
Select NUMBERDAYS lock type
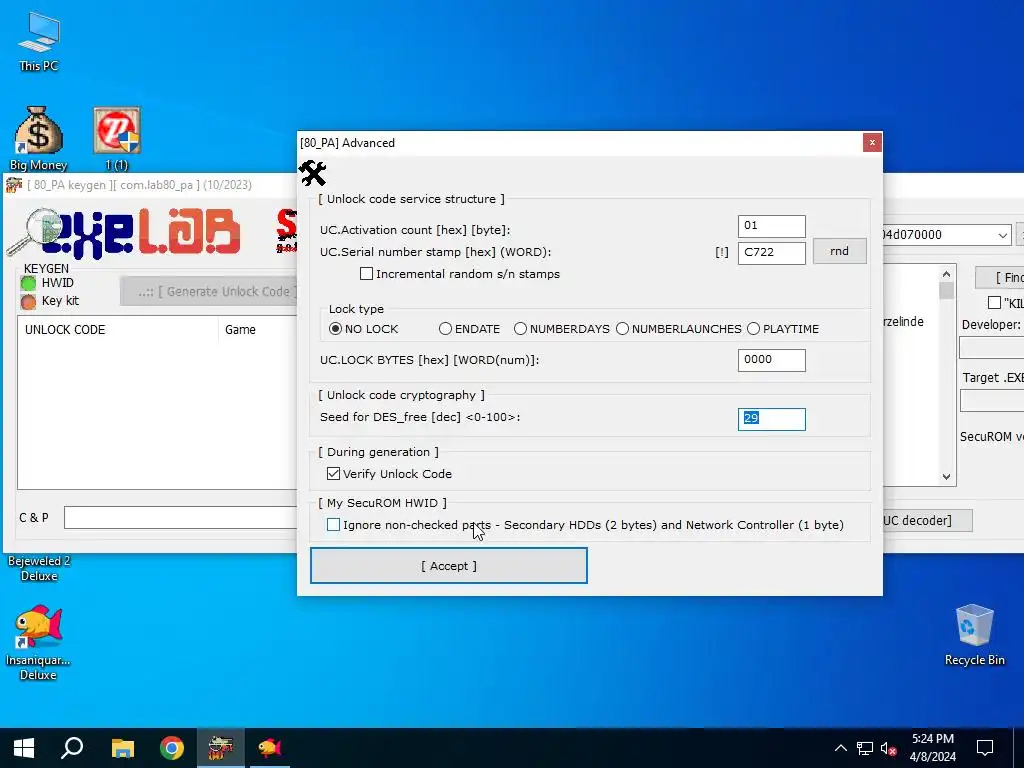point(520,328)
